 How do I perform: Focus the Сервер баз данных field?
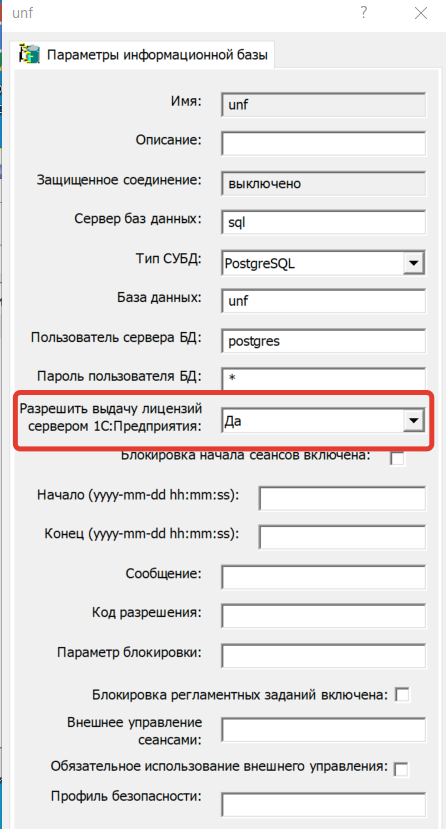pyautogui.click(x=323, y=223)
